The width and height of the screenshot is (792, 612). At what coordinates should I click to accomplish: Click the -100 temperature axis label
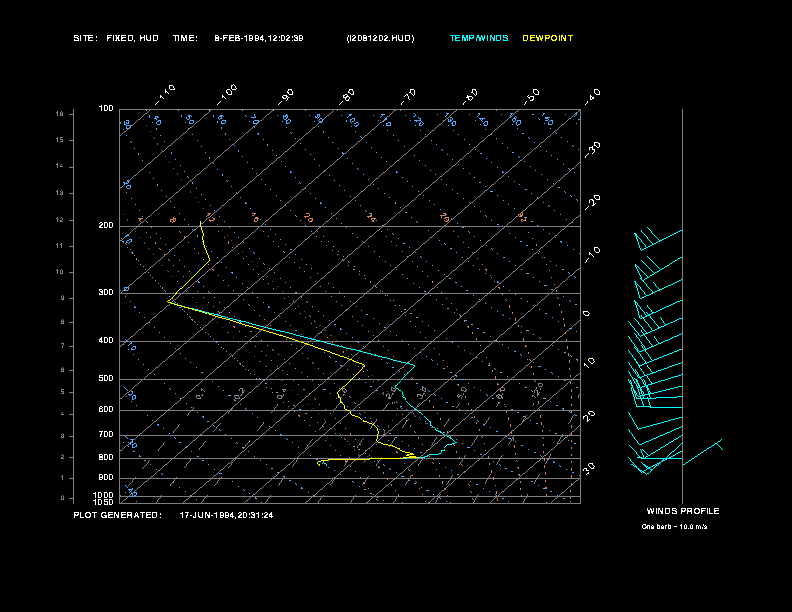[227, 95]
